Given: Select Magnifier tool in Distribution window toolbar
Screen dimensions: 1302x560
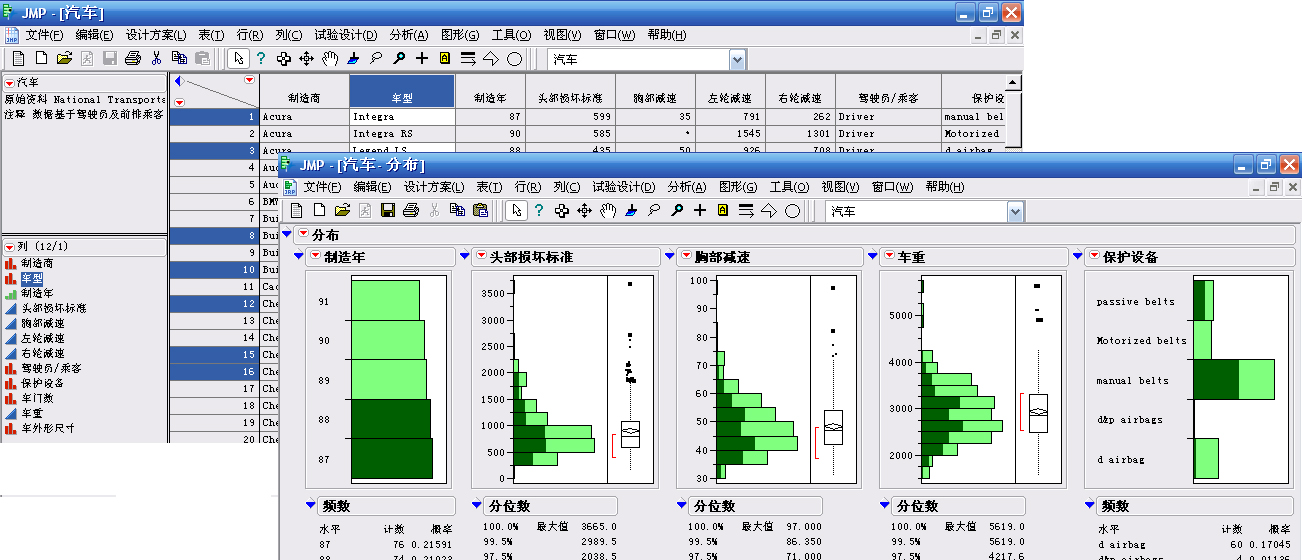Looking at the screenshot, I should pyautogui.click(x=677, y=210).
